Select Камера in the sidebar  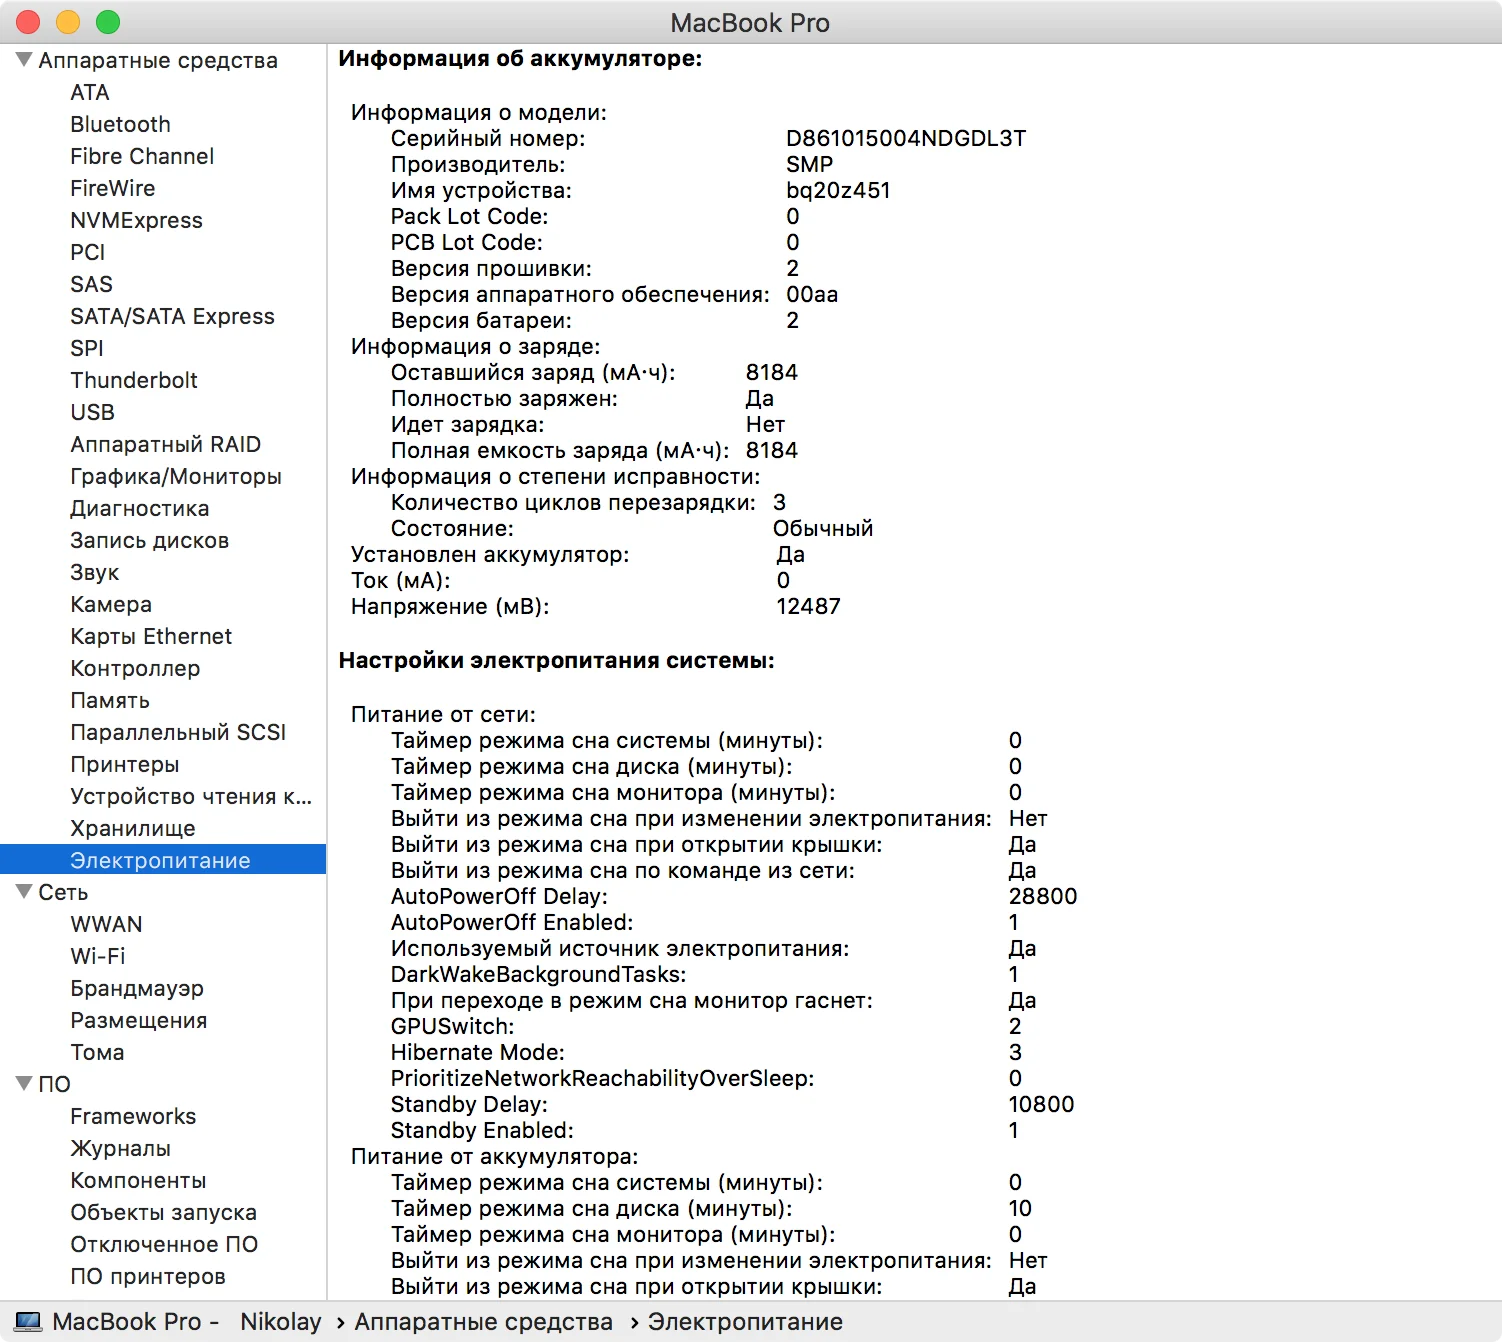click(x=111, y=604)
